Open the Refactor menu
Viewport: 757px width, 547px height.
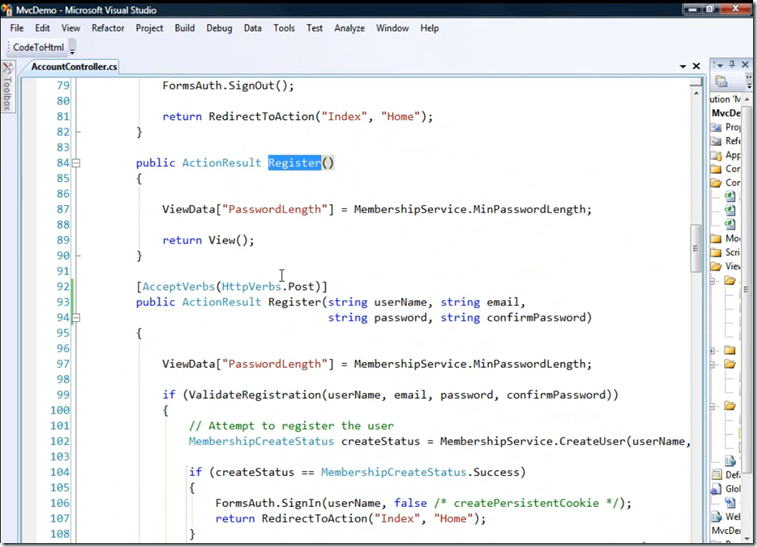108,28
